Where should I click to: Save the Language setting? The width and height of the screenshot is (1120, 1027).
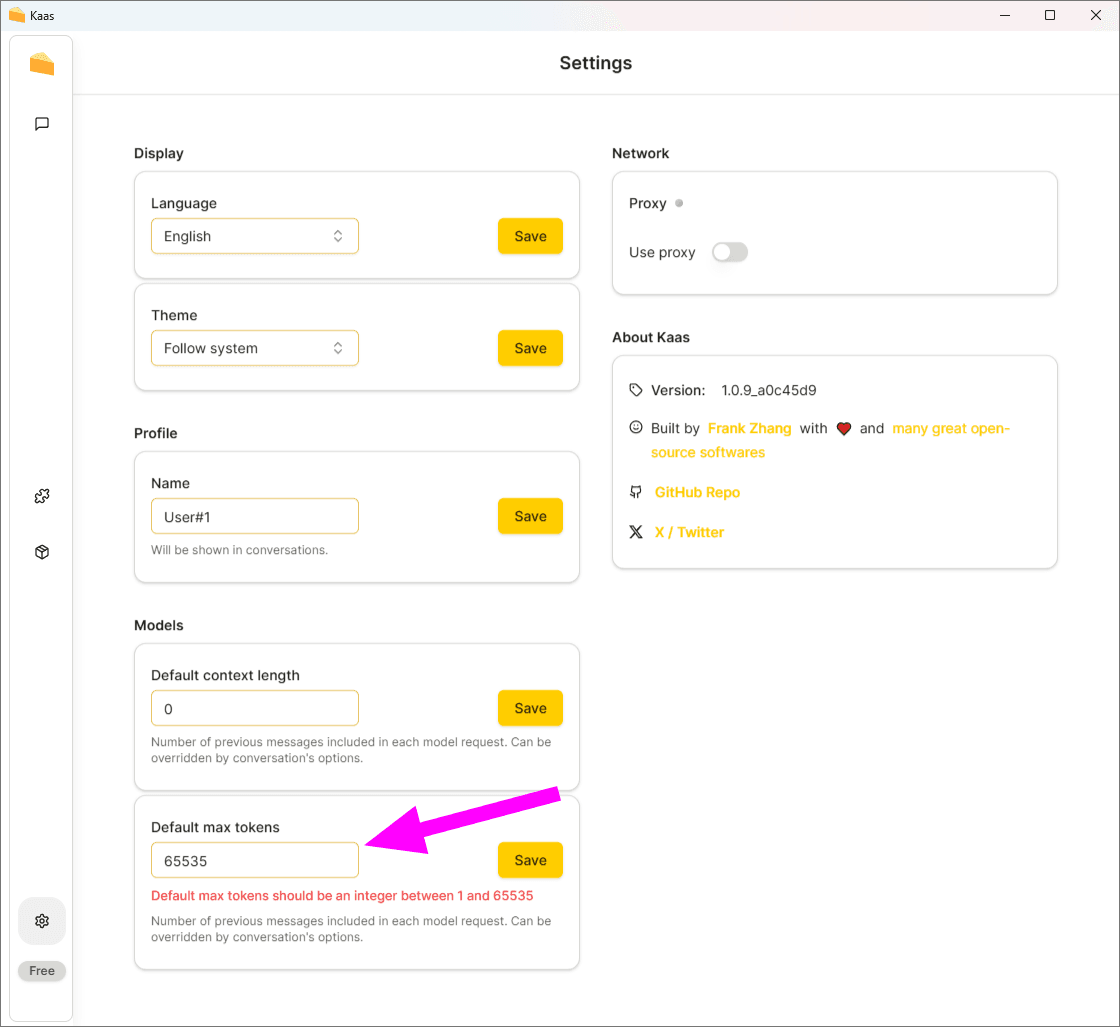coord(530,236)
